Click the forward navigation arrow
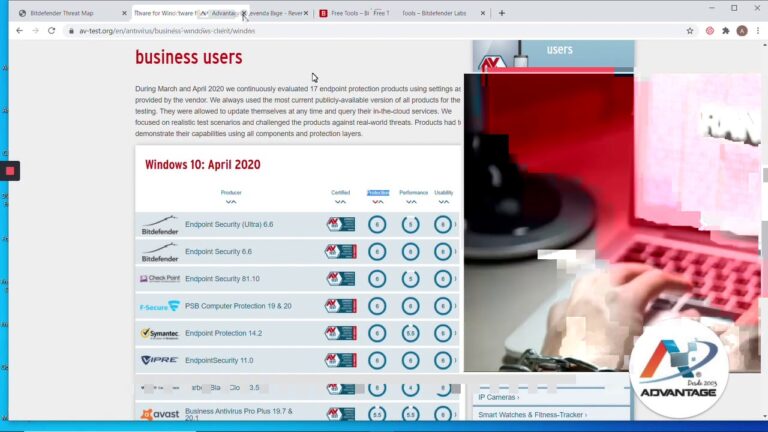Viewport: 768px width, 432px height. (35, 31)
